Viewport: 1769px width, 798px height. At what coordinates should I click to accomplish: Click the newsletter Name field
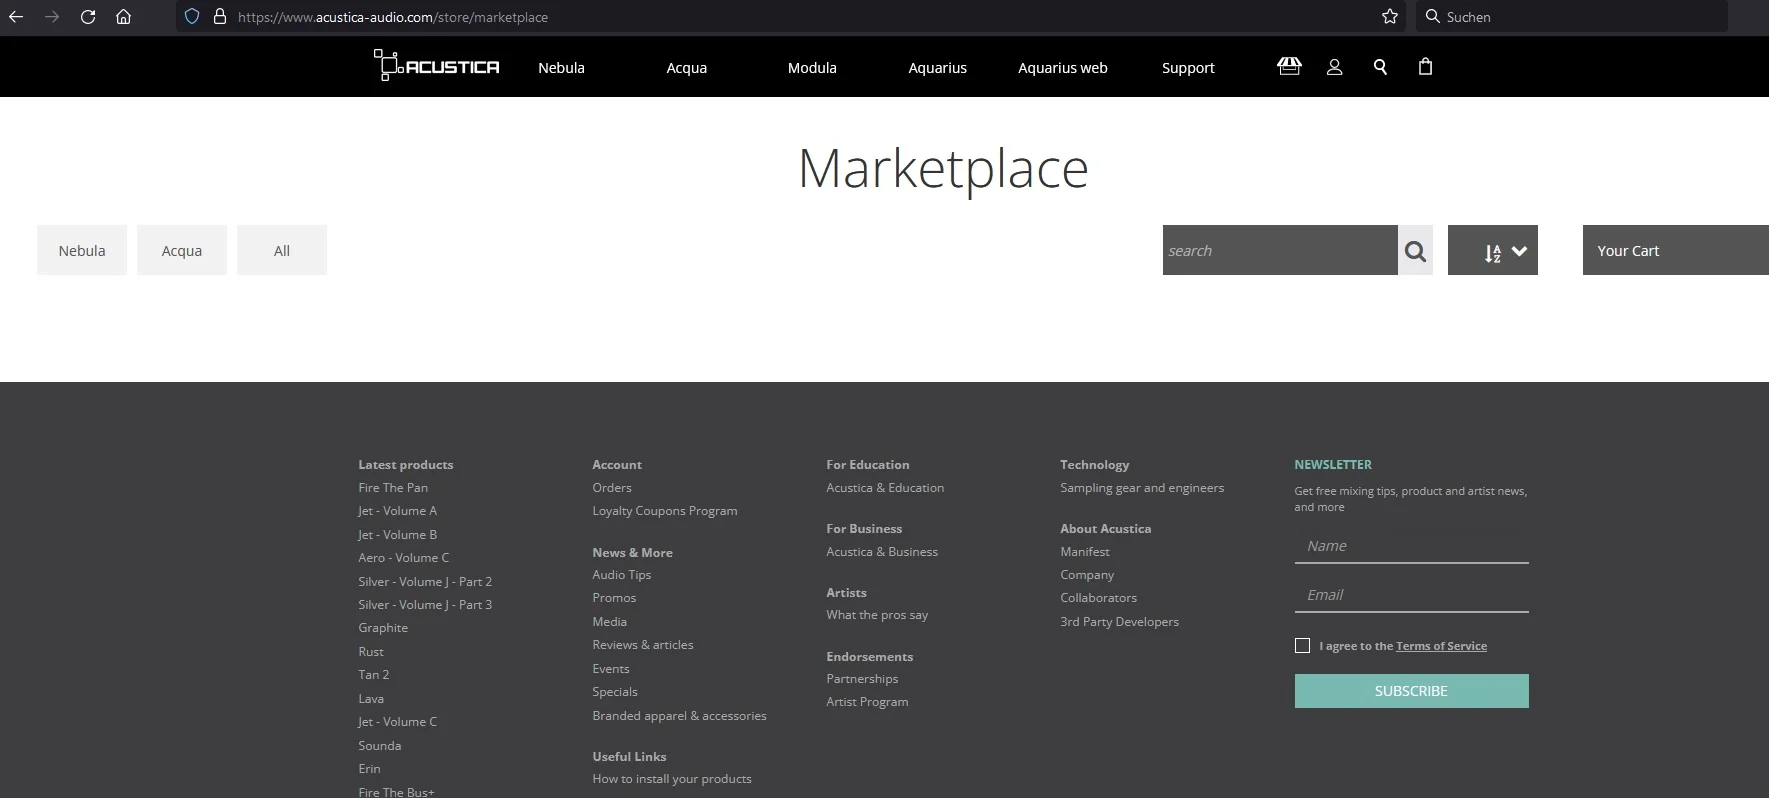point(1411,546)
